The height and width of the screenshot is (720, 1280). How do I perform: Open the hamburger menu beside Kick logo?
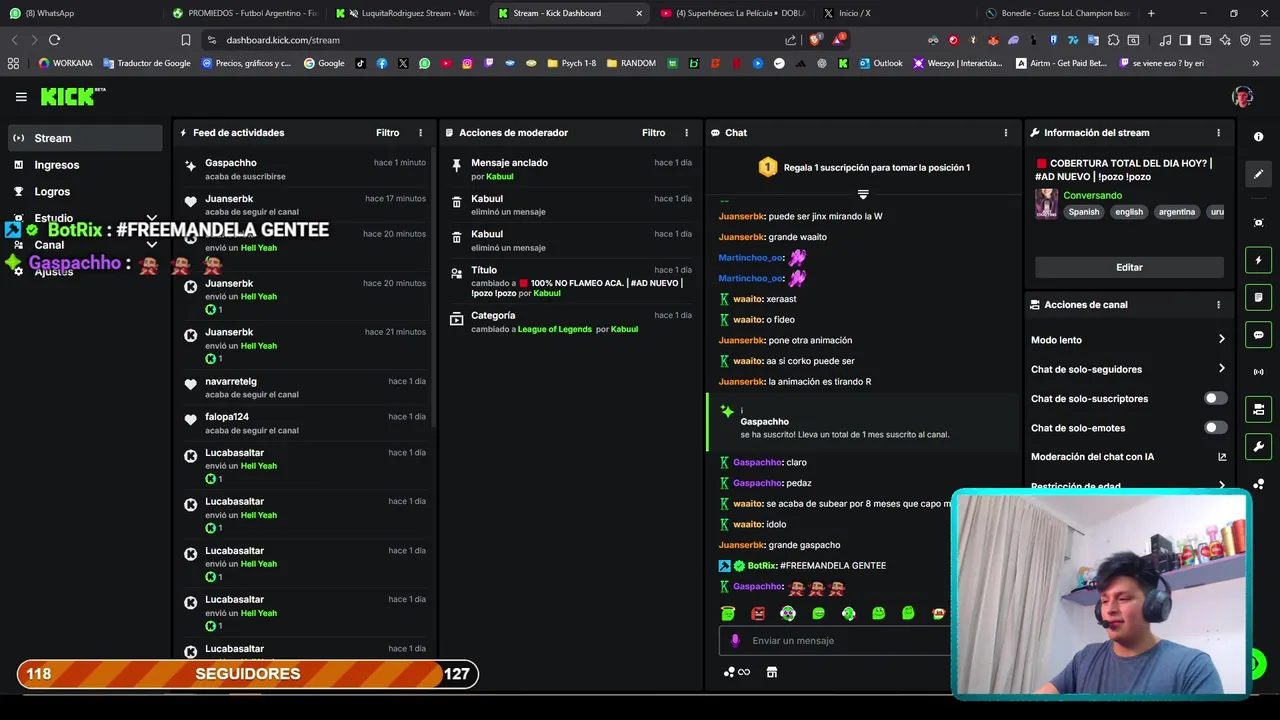21,97
